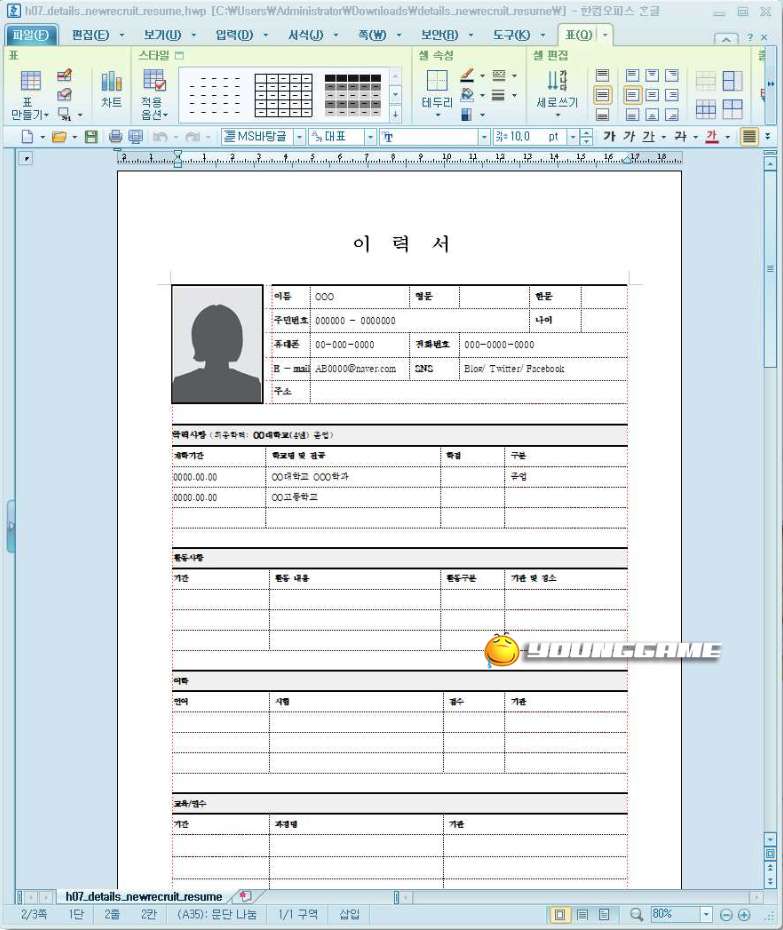Click the justify paragraph alignment icon

pos(749,136)
